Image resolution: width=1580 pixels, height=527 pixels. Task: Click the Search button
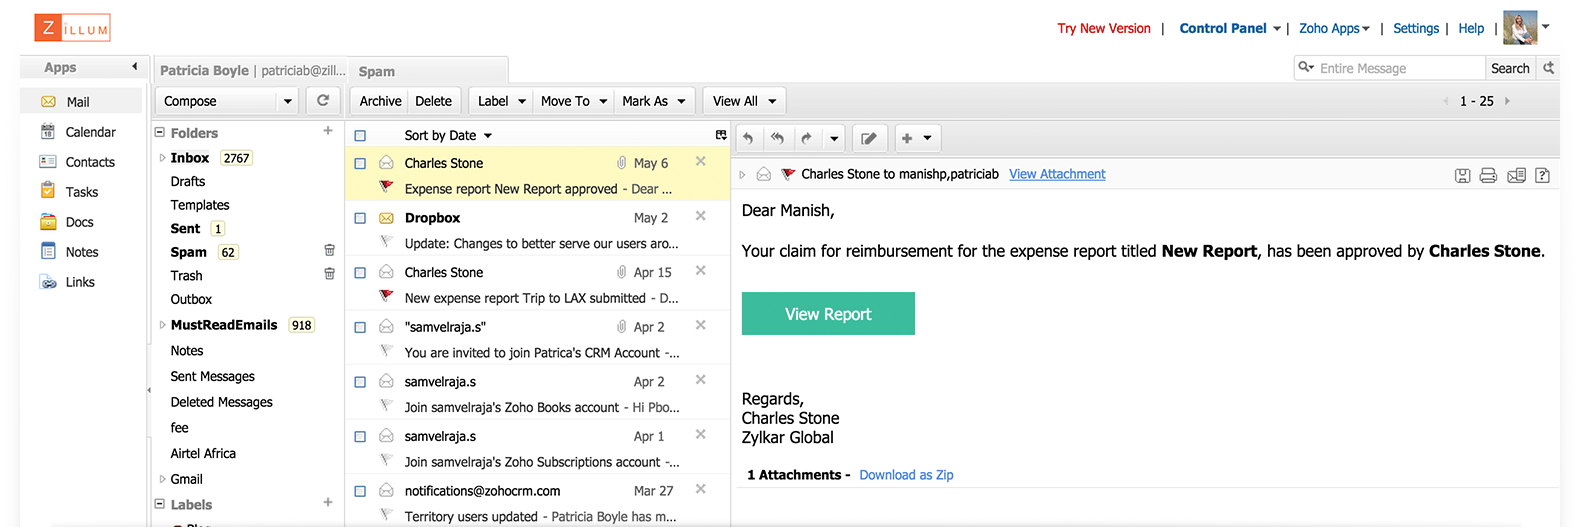1510,68
